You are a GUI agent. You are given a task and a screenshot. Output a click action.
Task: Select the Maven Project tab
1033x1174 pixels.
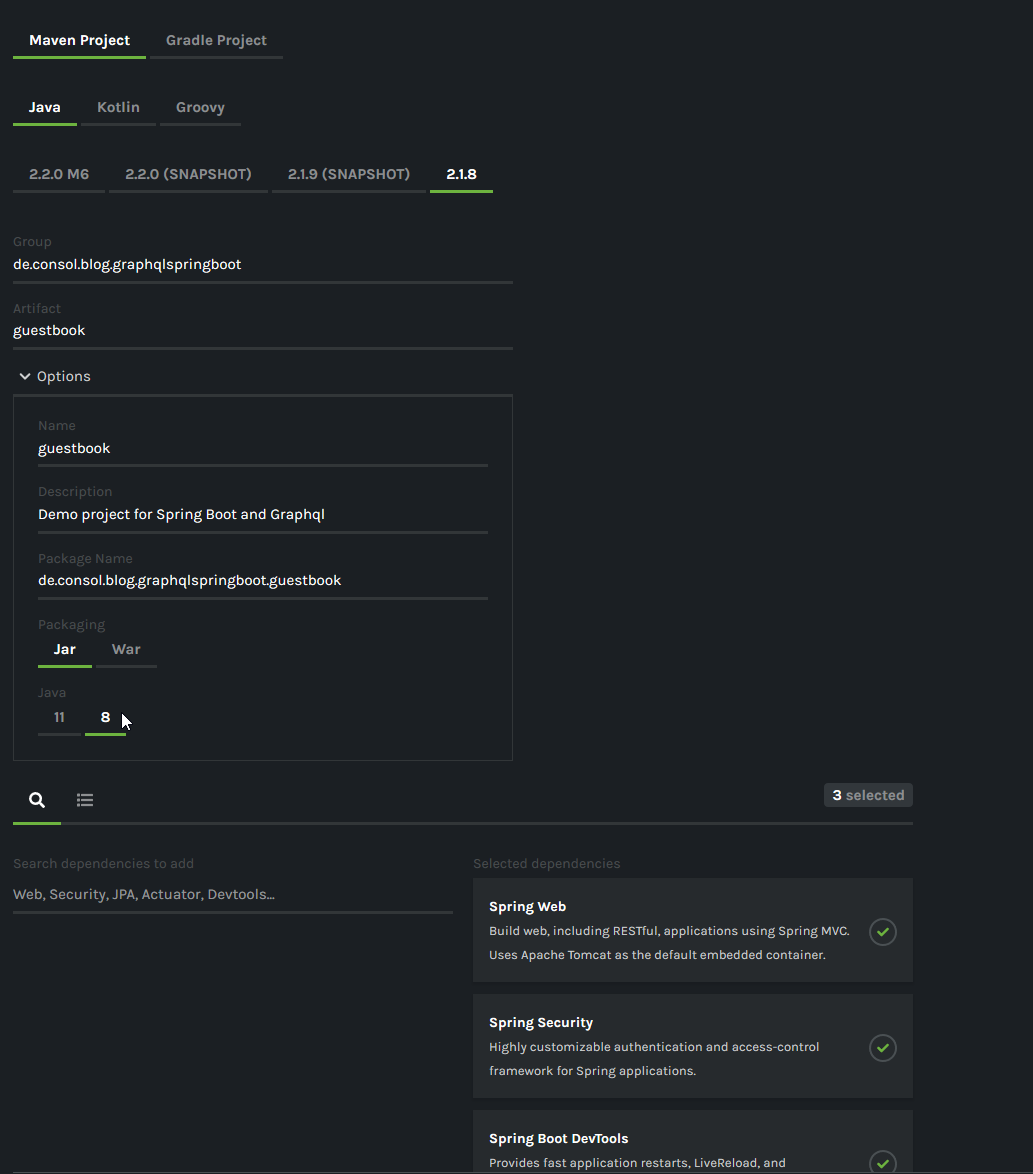point(79,41)
